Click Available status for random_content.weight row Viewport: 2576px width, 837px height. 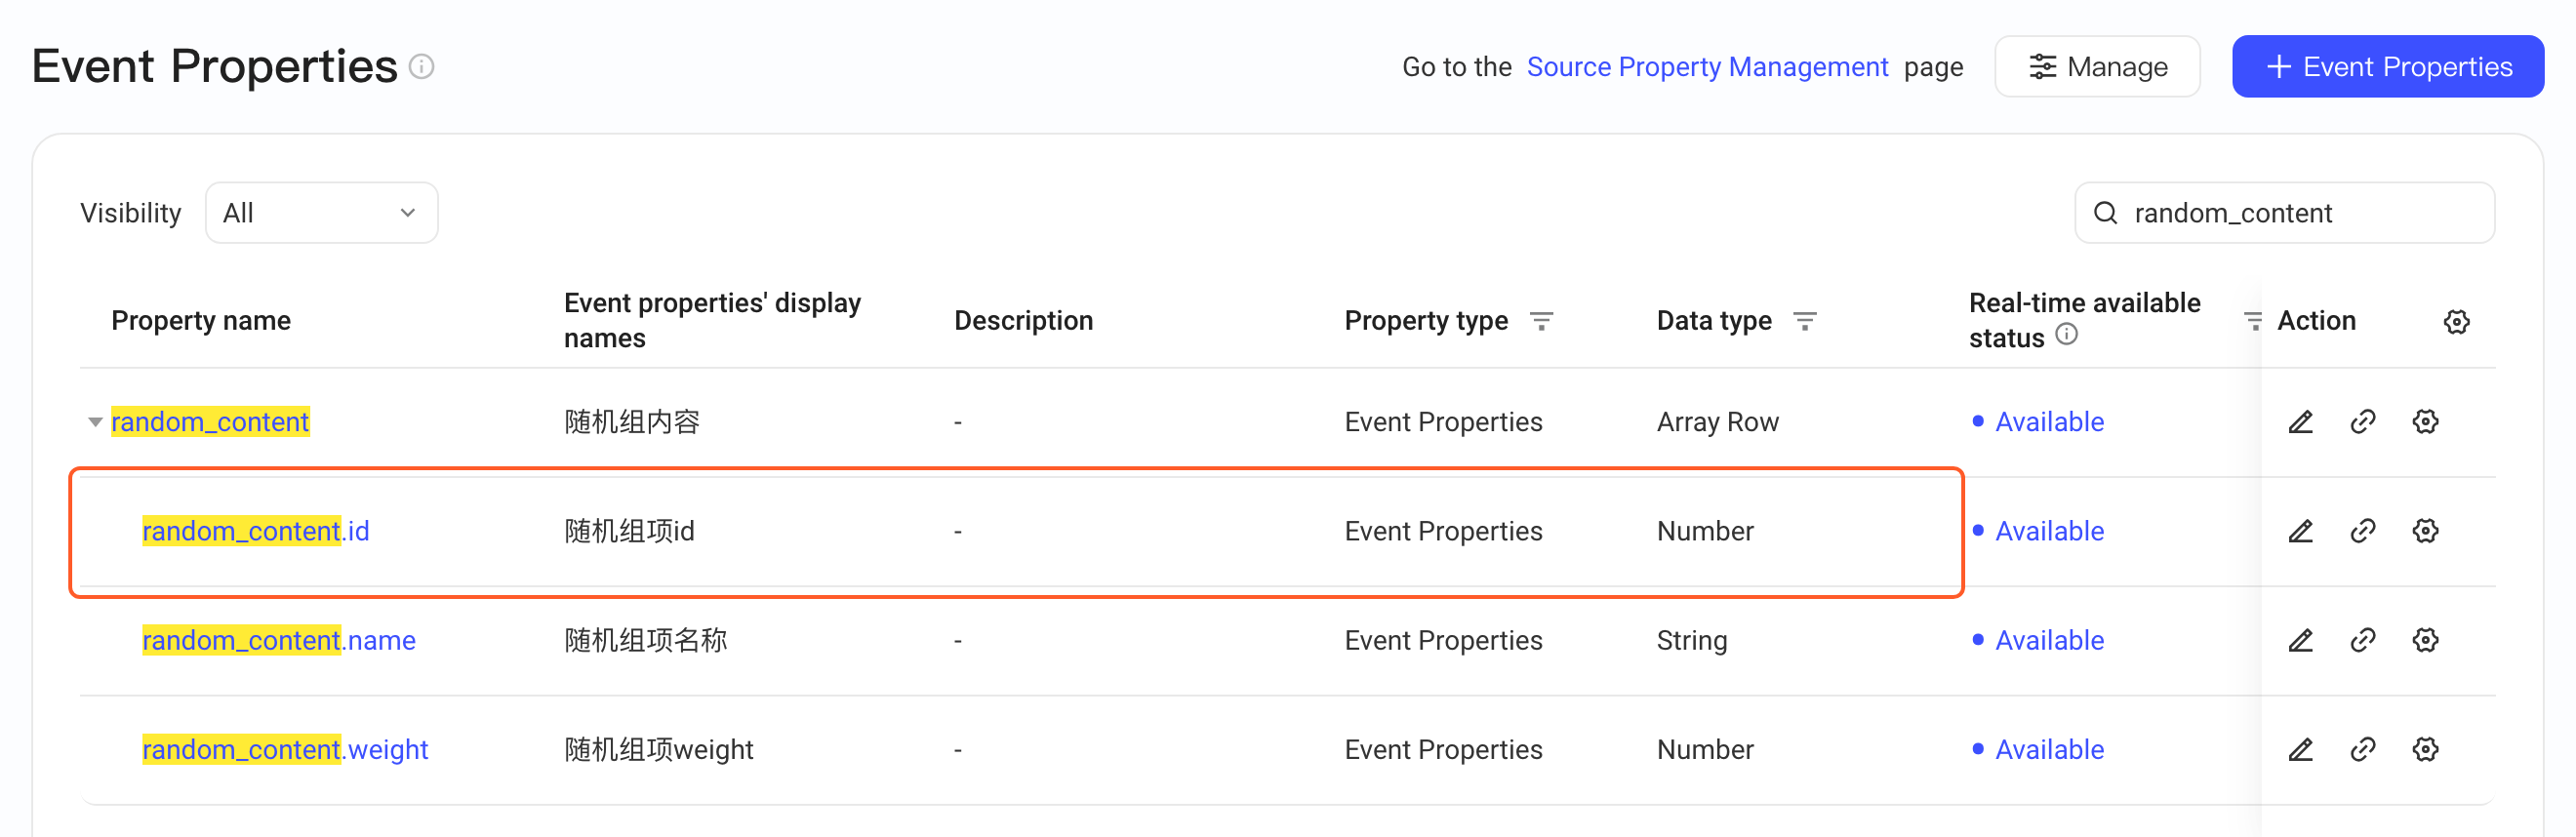(x=2049, y=749)
